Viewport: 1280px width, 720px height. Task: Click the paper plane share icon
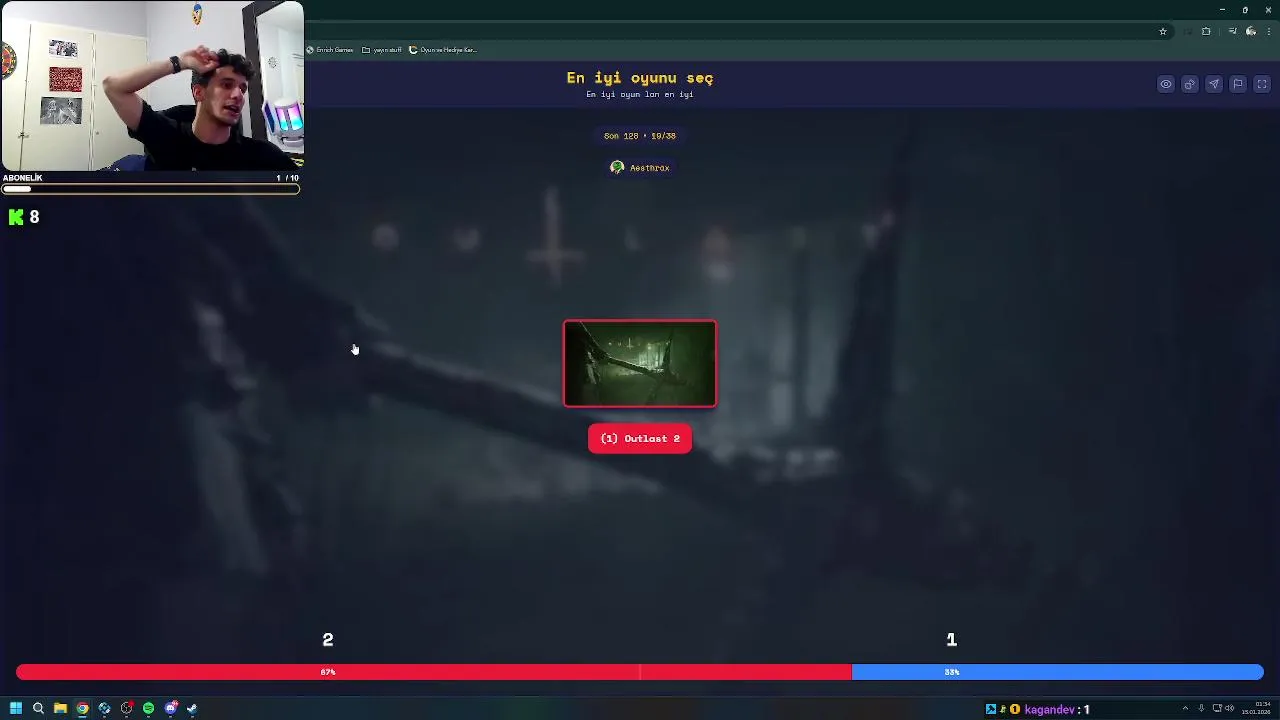(x=1214, y=85)
